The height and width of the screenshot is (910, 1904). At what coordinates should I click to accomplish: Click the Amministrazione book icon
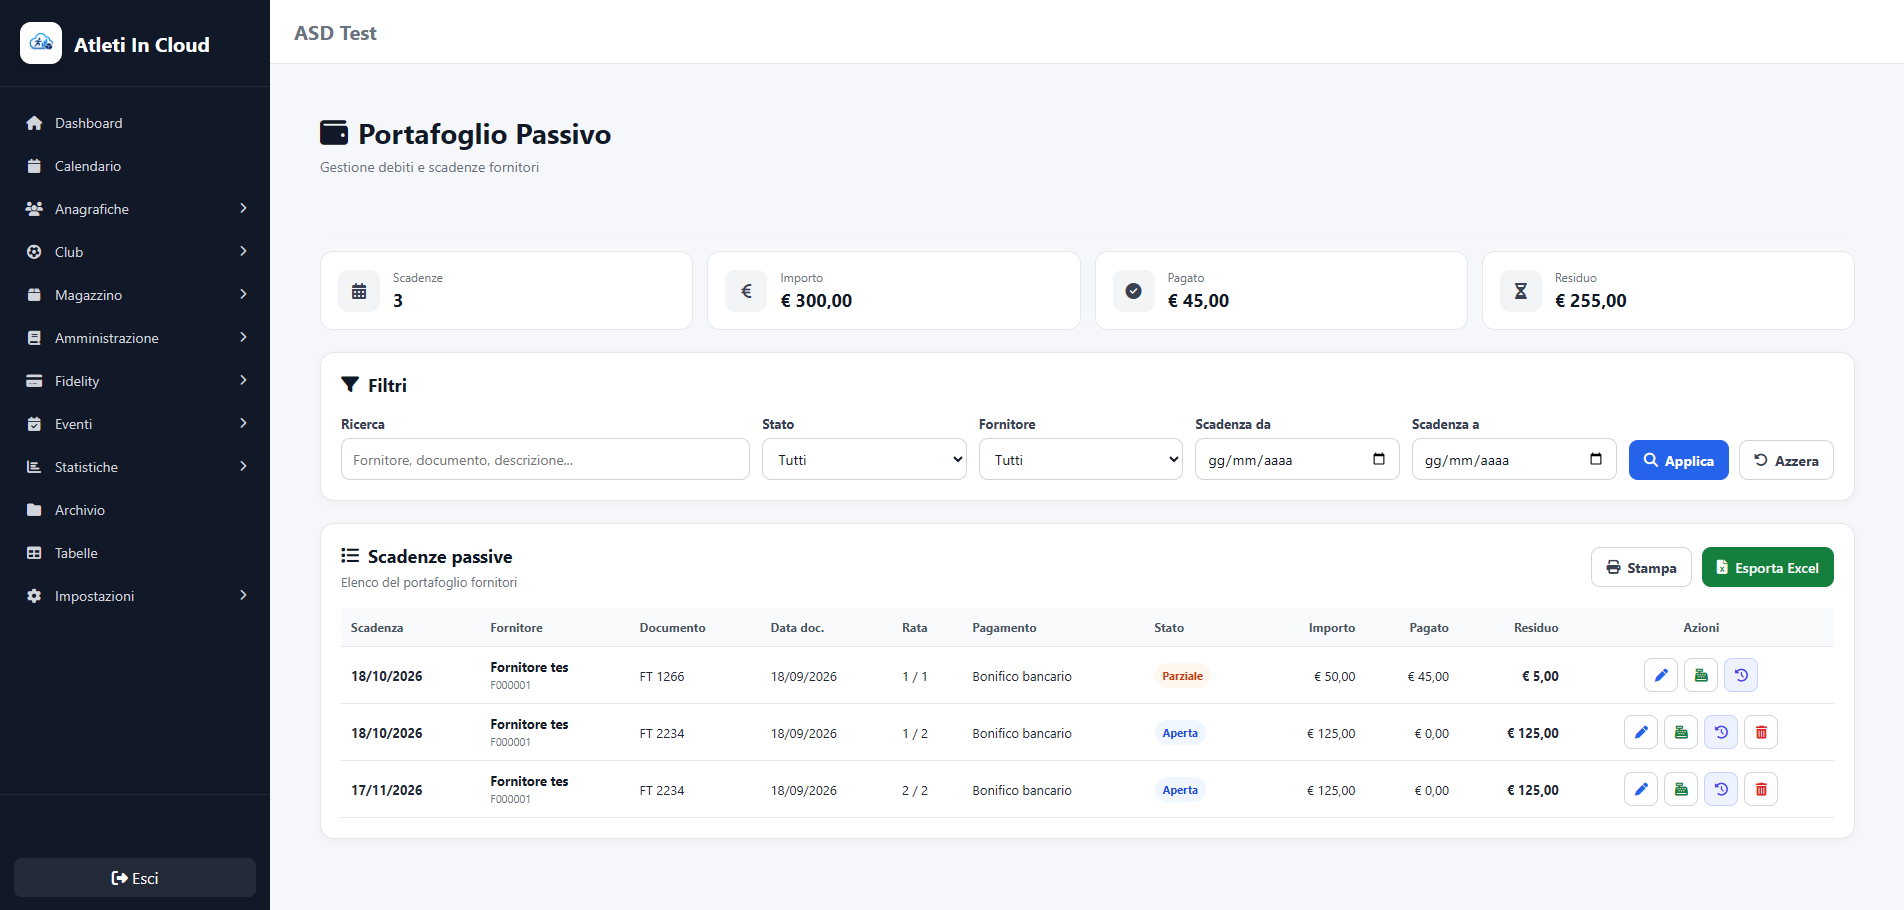coord(34,338)
